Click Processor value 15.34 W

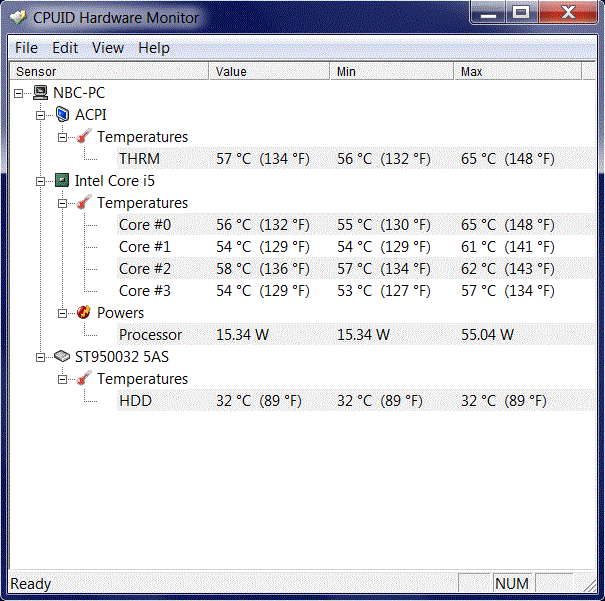(x=242, y=334)
